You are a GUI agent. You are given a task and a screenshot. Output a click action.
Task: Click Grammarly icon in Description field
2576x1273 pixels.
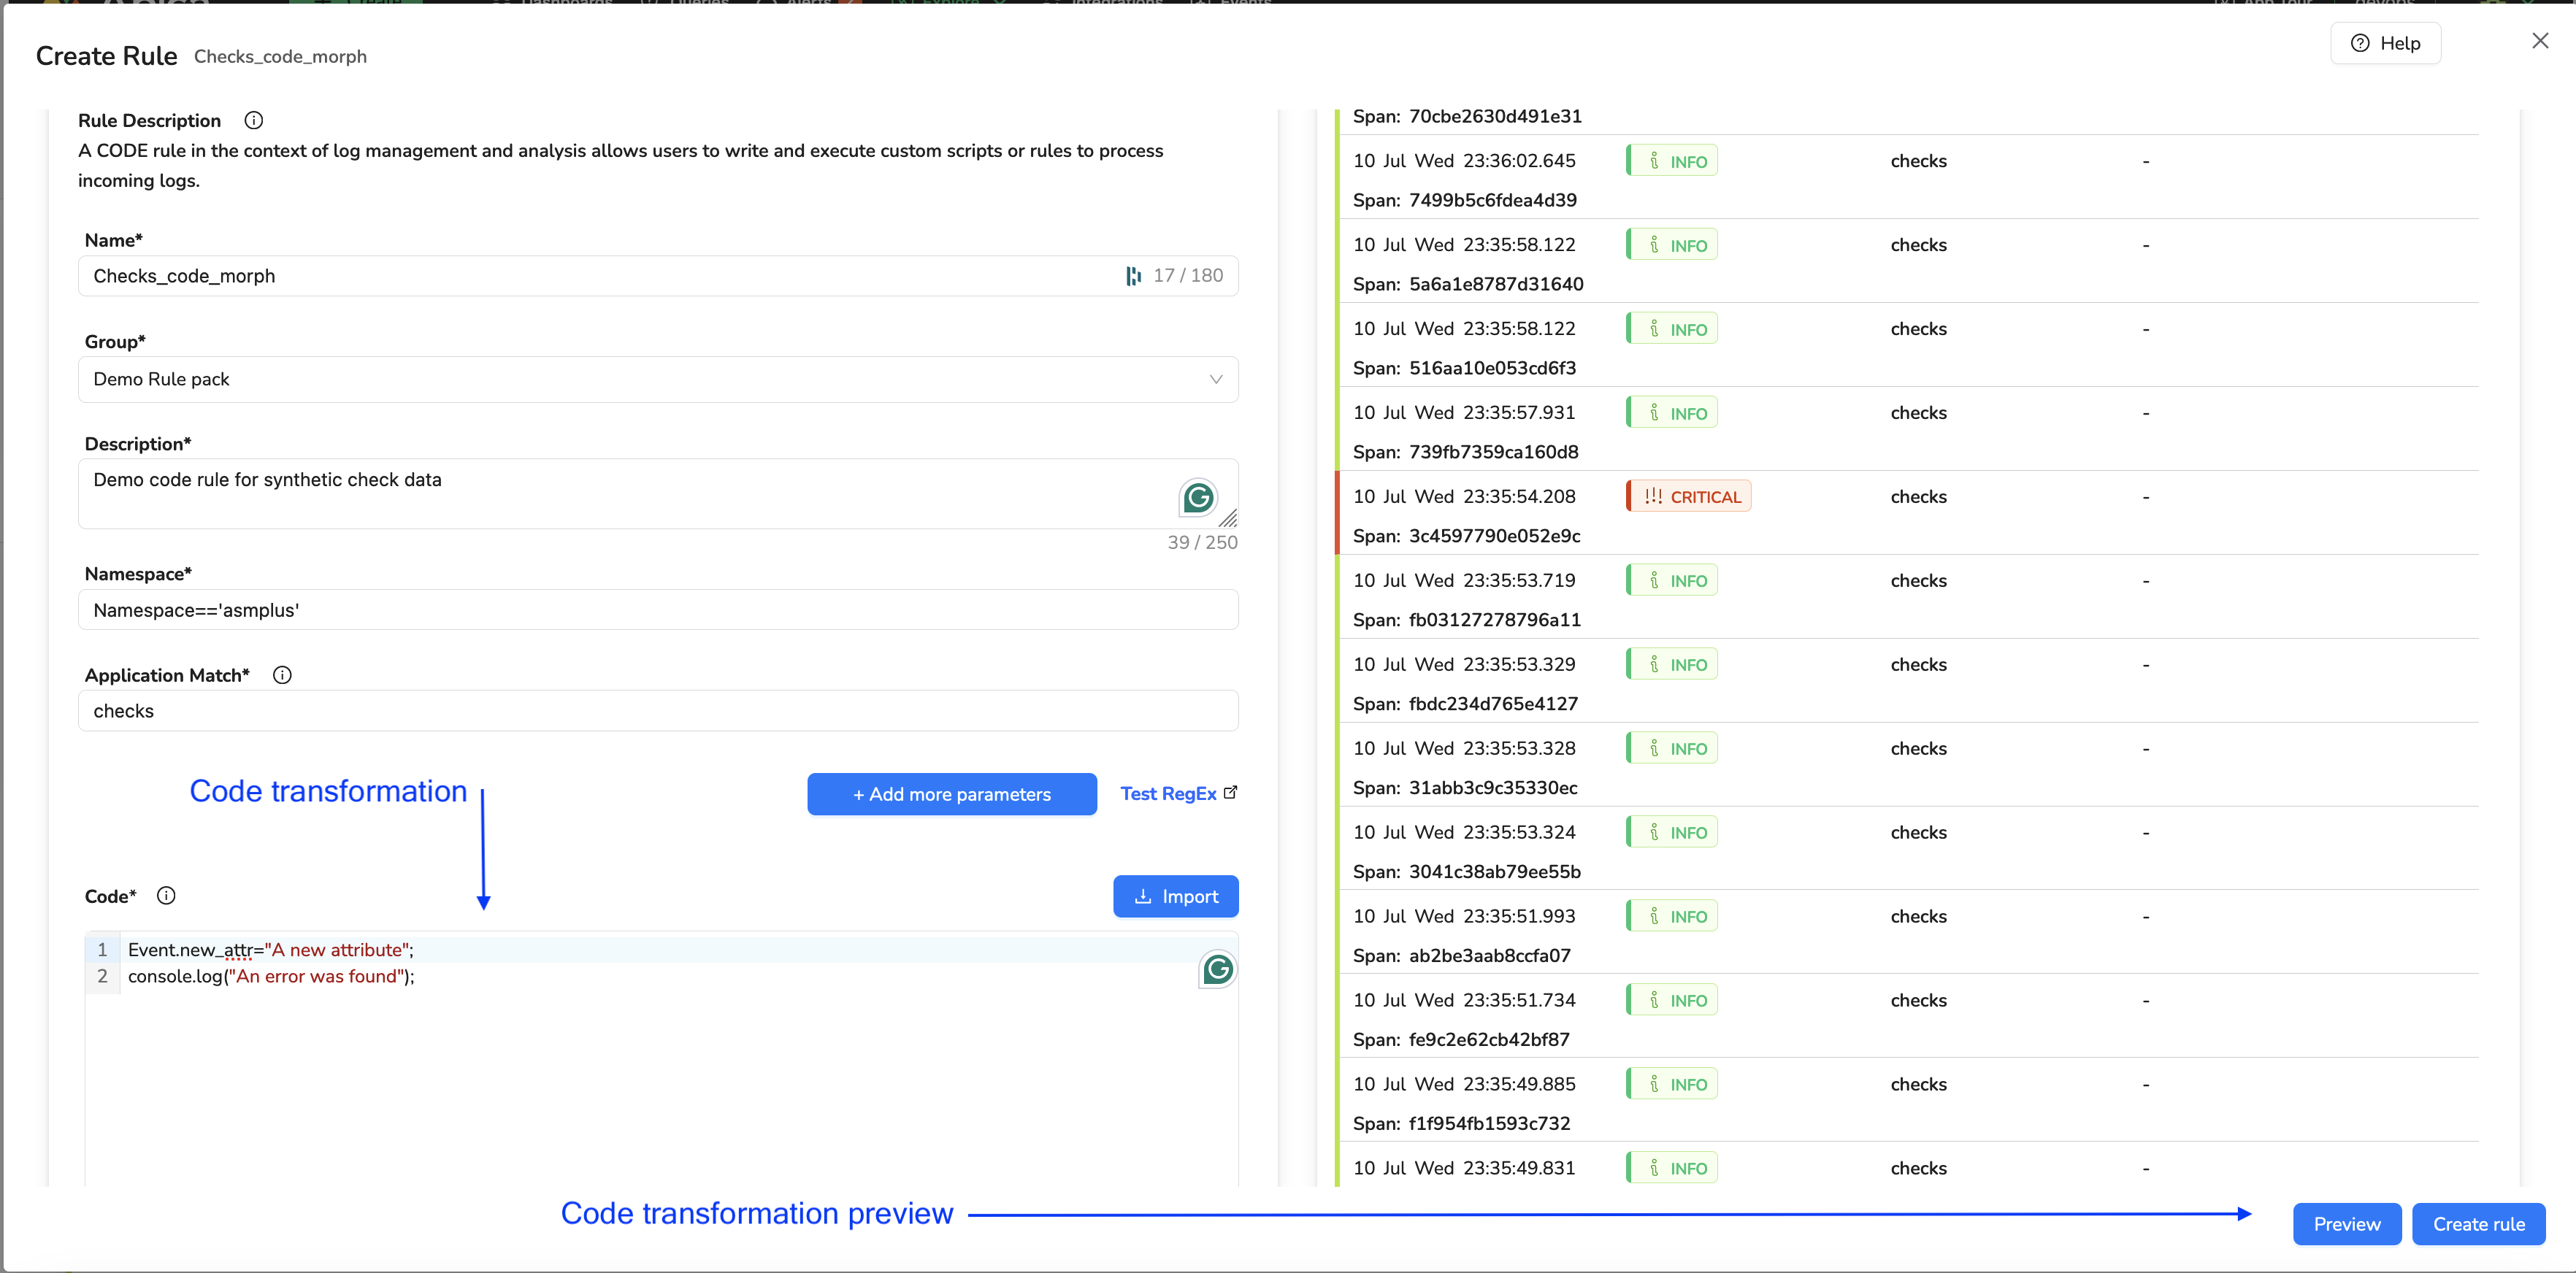(x=1198, y=498)
